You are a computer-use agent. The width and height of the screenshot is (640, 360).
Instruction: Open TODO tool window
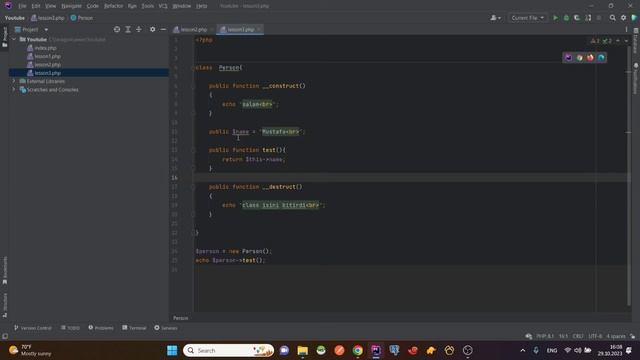click(70, 328)
